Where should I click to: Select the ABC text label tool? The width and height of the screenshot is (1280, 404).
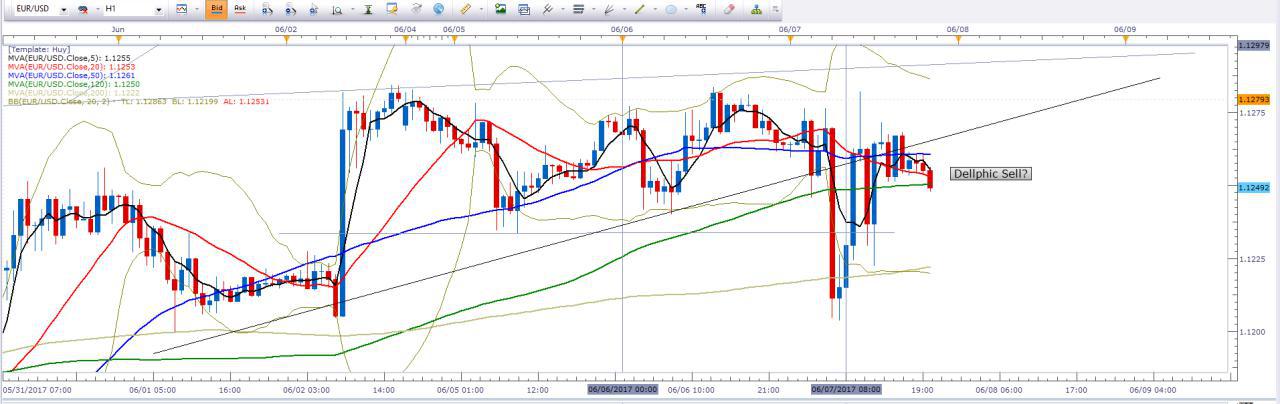click(x=700, y=9)
